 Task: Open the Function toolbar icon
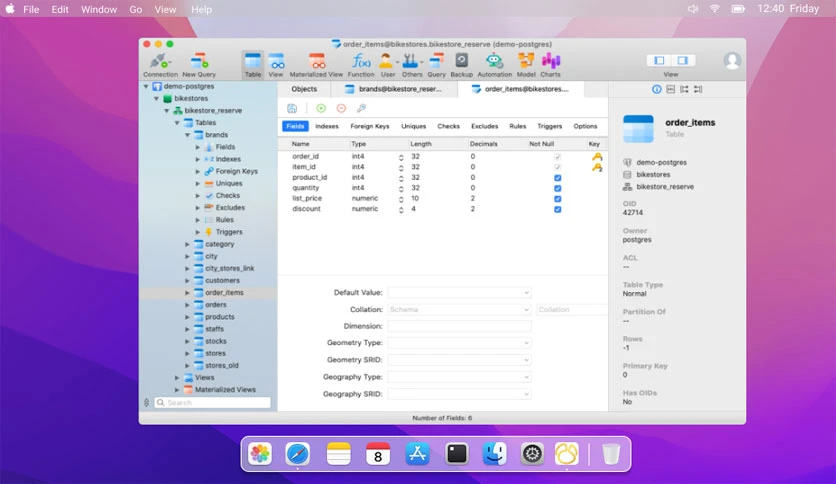(x=361, y=65)
